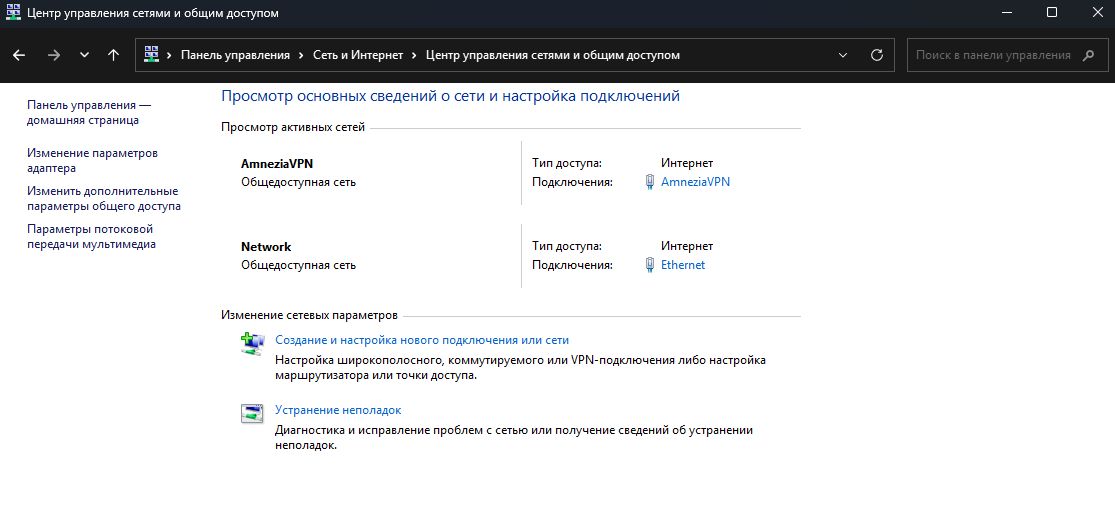Open Устранение неполадок link
1115x519 pixels.
pos(338,410)
